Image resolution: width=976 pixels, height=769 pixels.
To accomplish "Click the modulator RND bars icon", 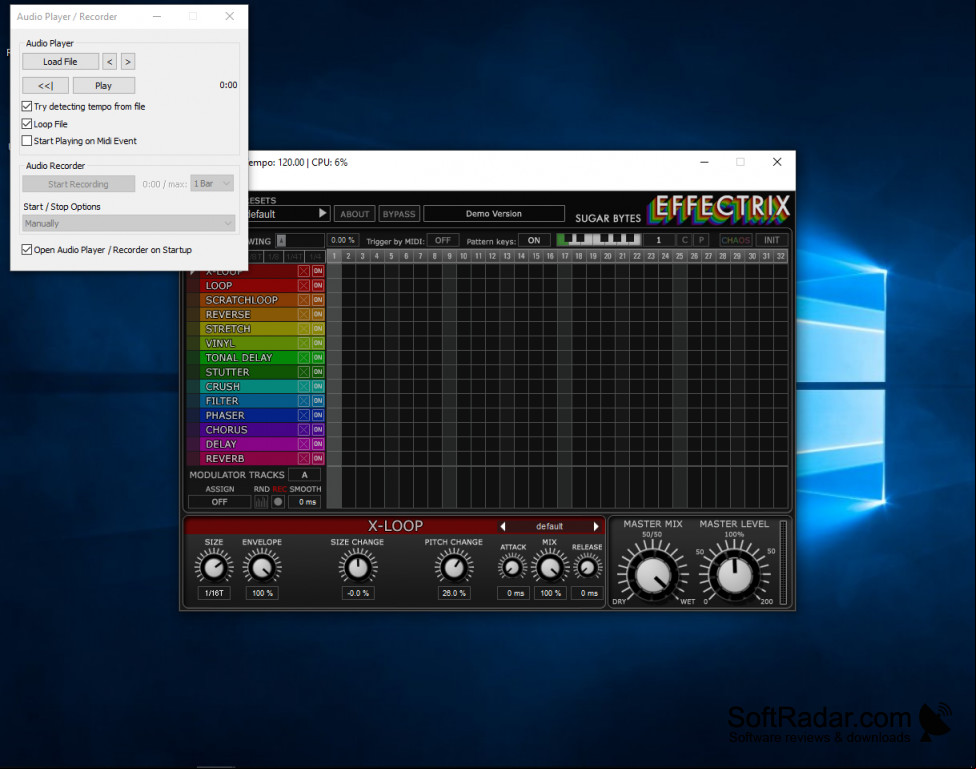I will click(x=261, y=502).
